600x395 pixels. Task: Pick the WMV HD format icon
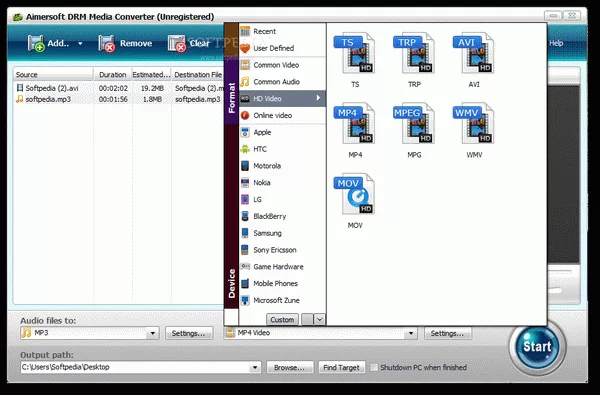pos(474,123)
